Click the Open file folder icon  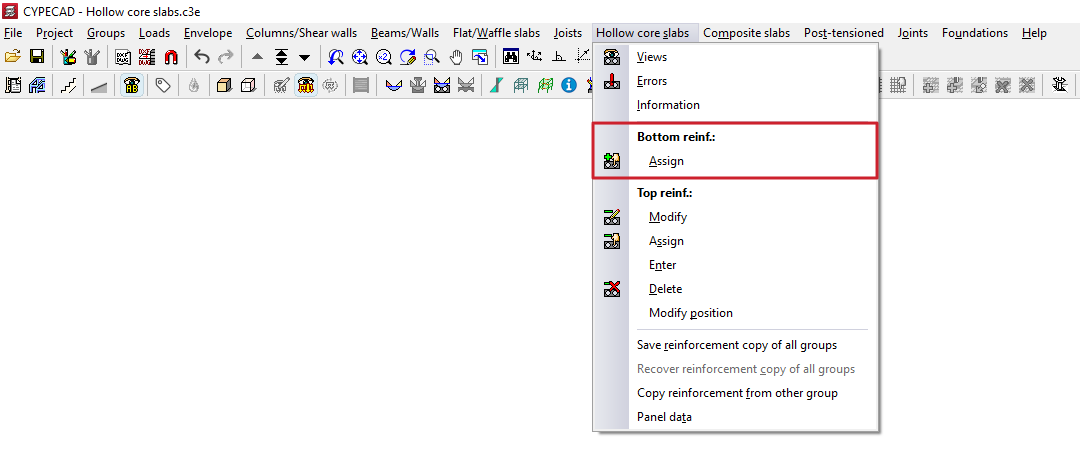tap(12, 57)
